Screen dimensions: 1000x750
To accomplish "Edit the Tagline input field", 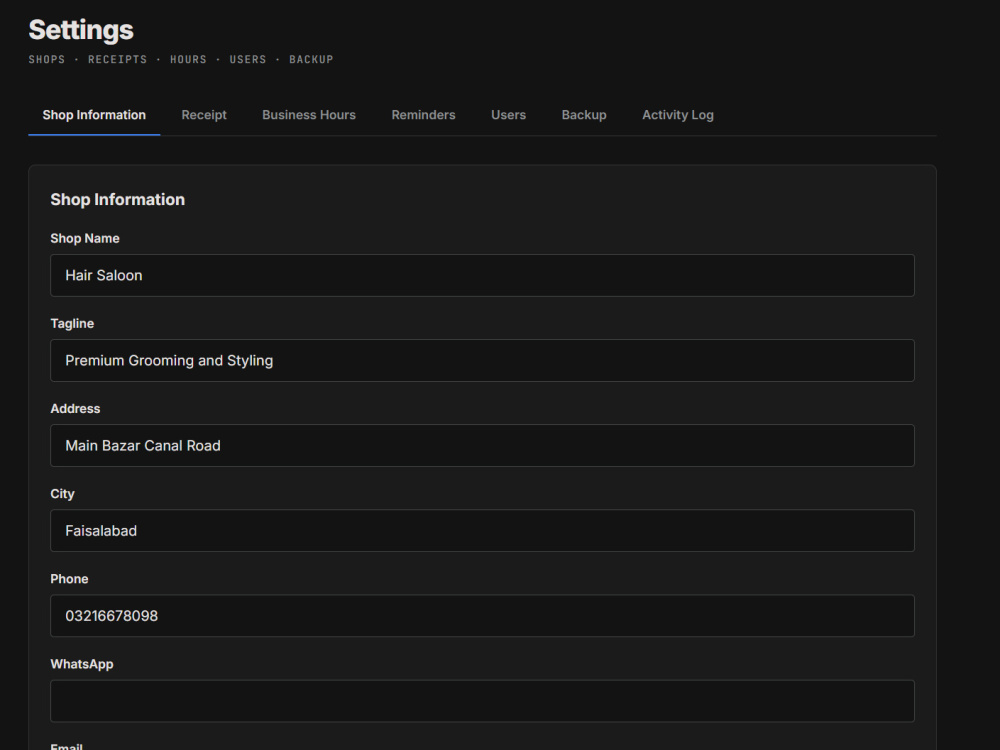I will pos(482,360).
